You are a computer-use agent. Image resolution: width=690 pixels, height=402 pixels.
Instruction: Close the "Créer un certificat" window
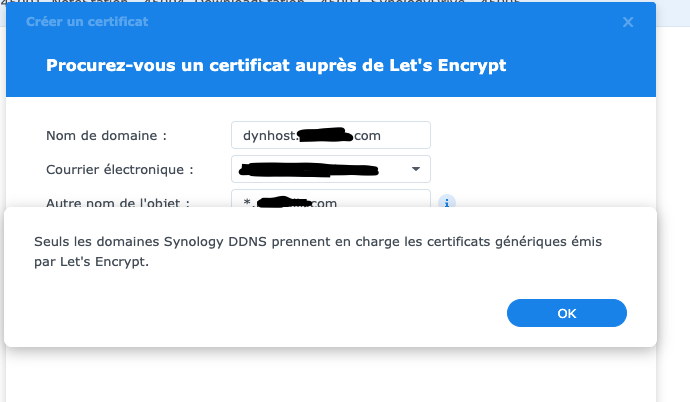pyautogui.click(x=628, y=21)
